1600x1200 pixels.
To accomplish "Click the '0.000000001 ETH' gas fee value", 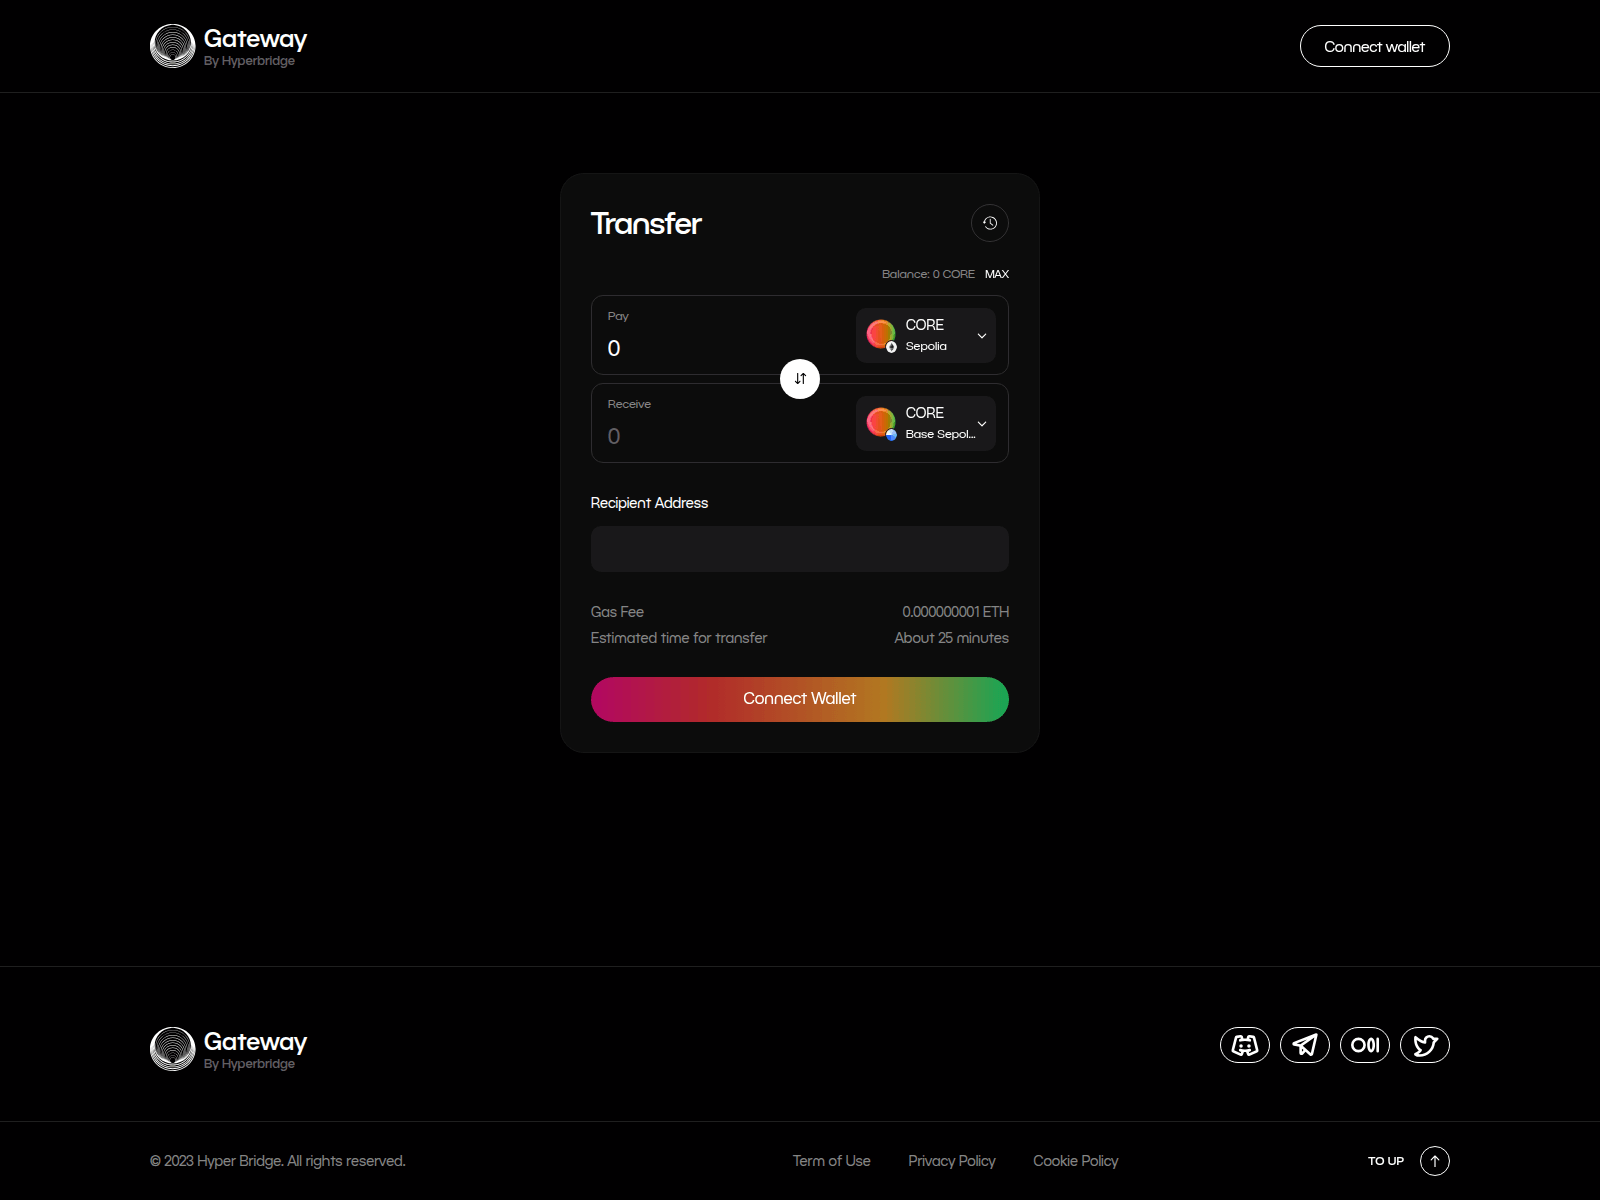I will tap(955, 612).
